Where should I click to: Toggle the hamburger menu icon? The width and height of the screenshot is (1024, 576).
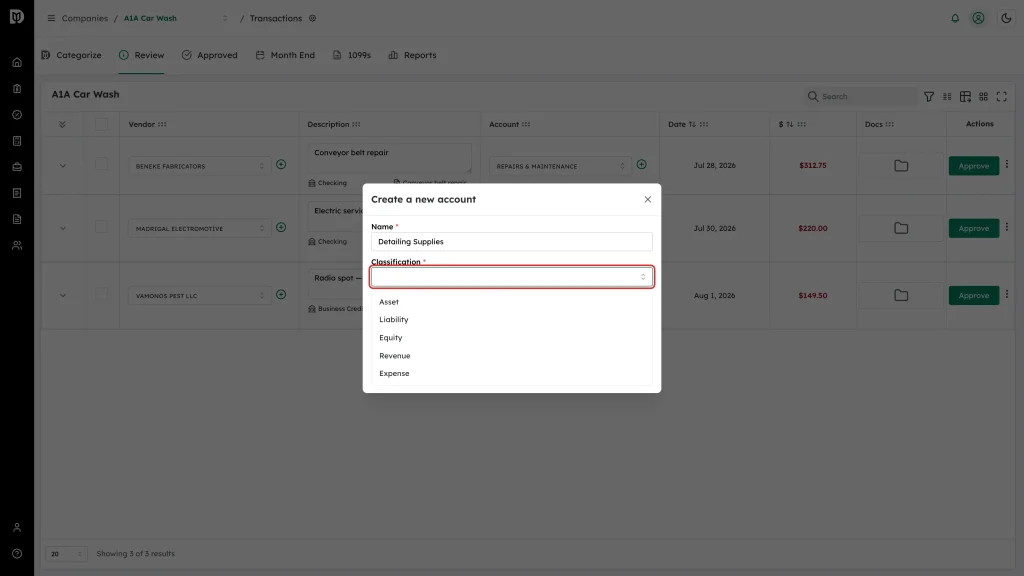tap(51, 18)
